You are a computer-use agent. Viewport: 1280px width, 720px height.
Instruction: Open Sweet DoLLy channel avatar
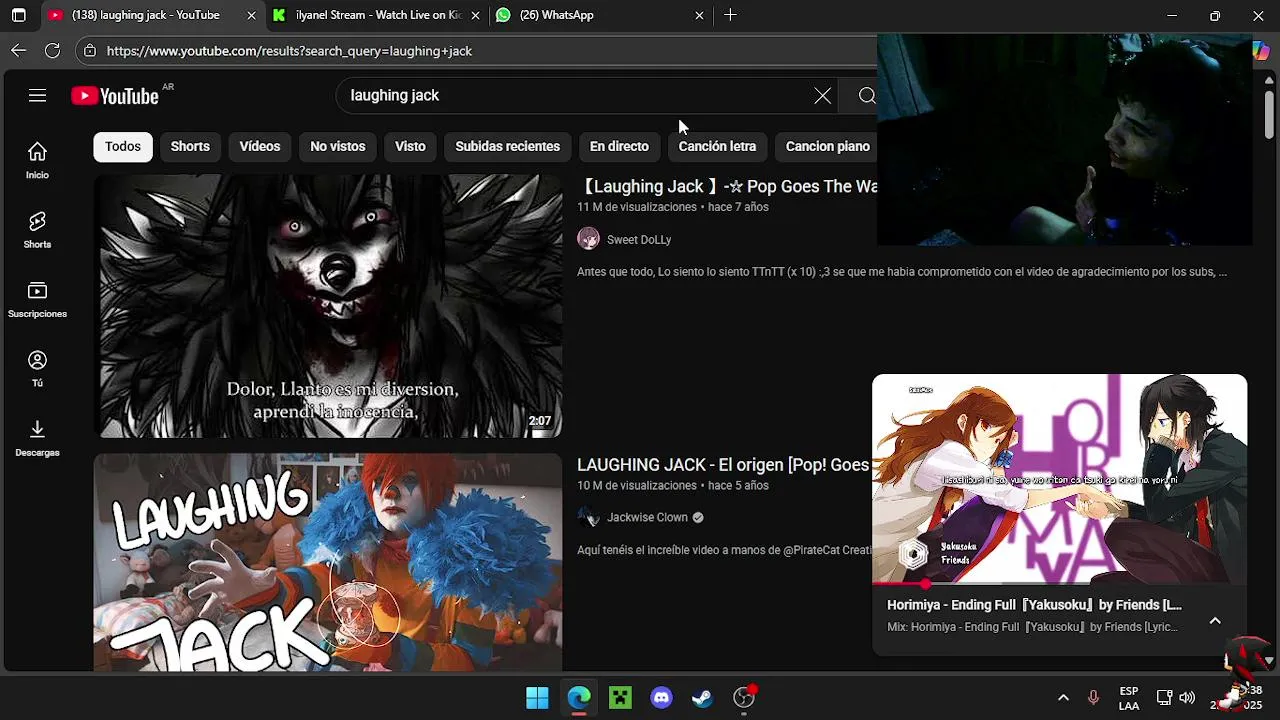click(x=588, y=239)
